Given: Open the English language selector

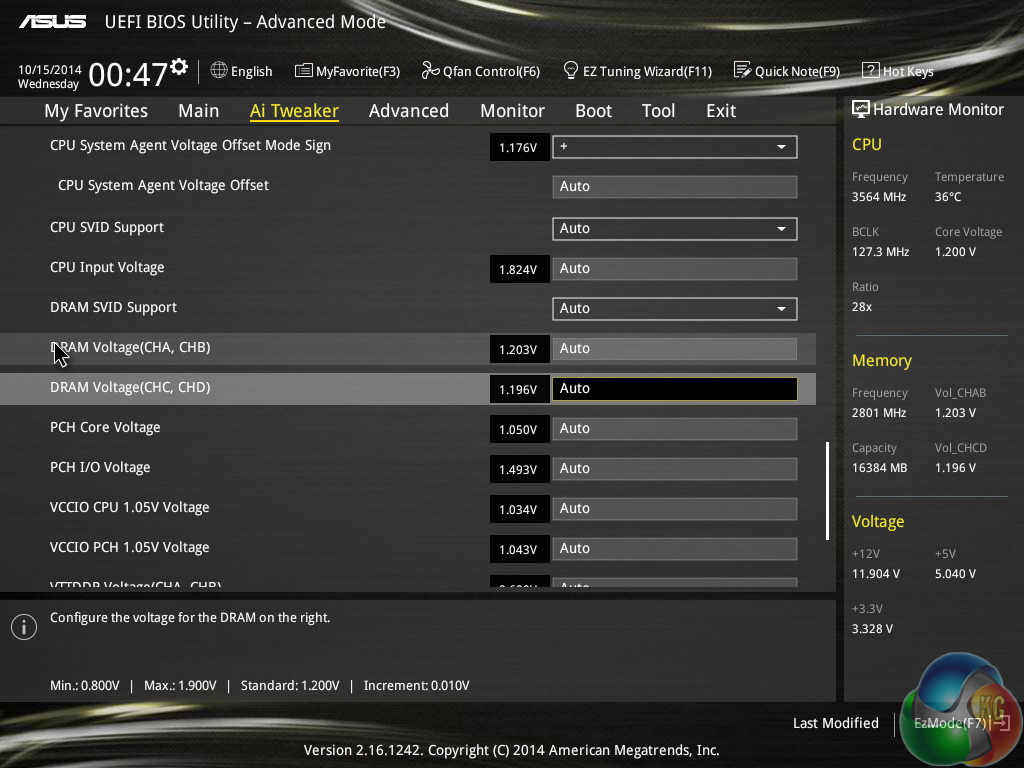Looking at the screenshot, I should coord(241,71).
